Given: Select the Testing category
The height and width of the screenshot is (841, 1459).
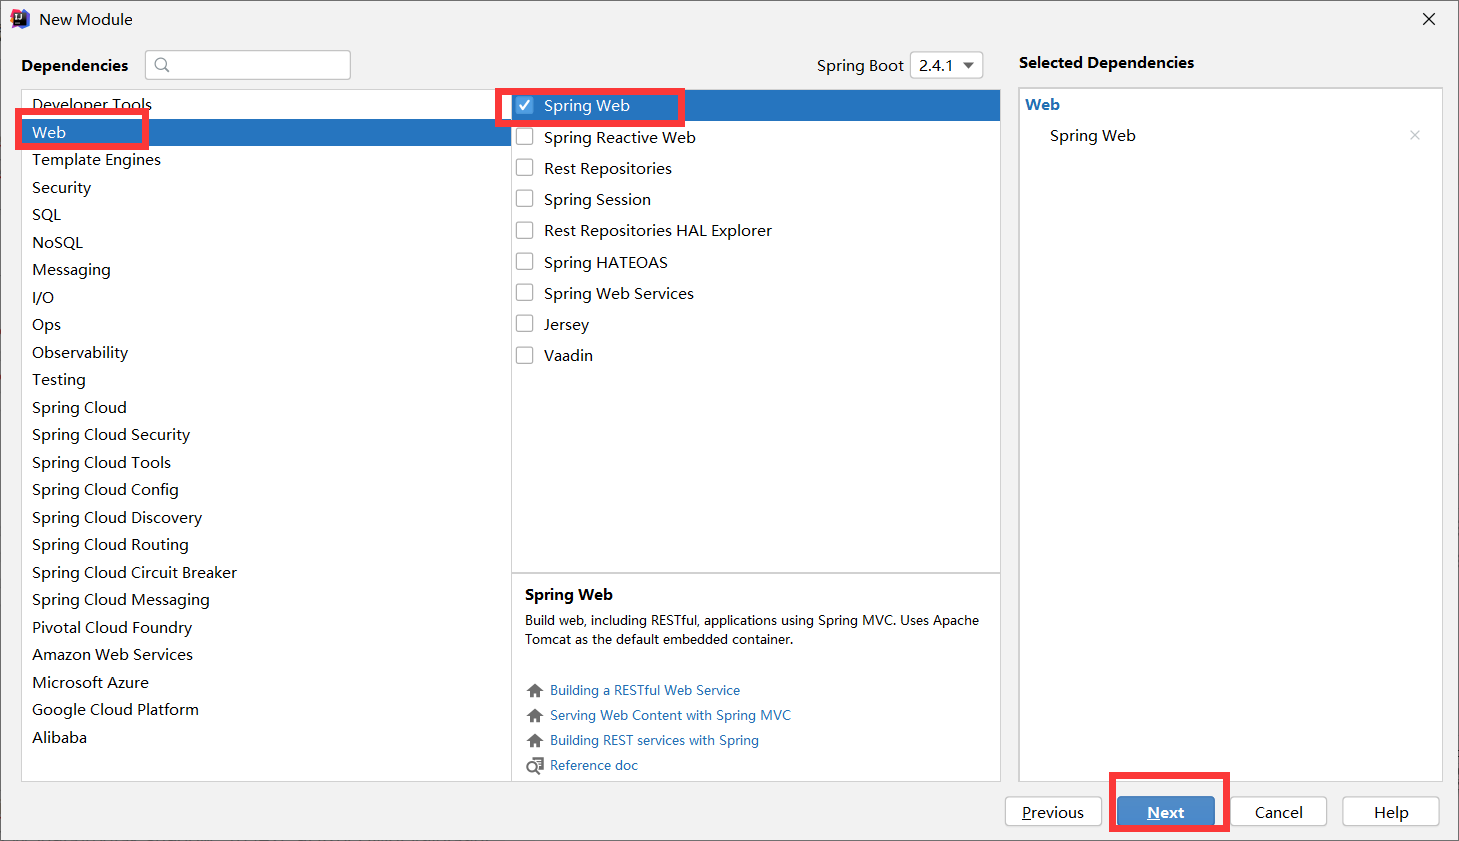Looking at the screenshot, I should (x=266, y=380).
